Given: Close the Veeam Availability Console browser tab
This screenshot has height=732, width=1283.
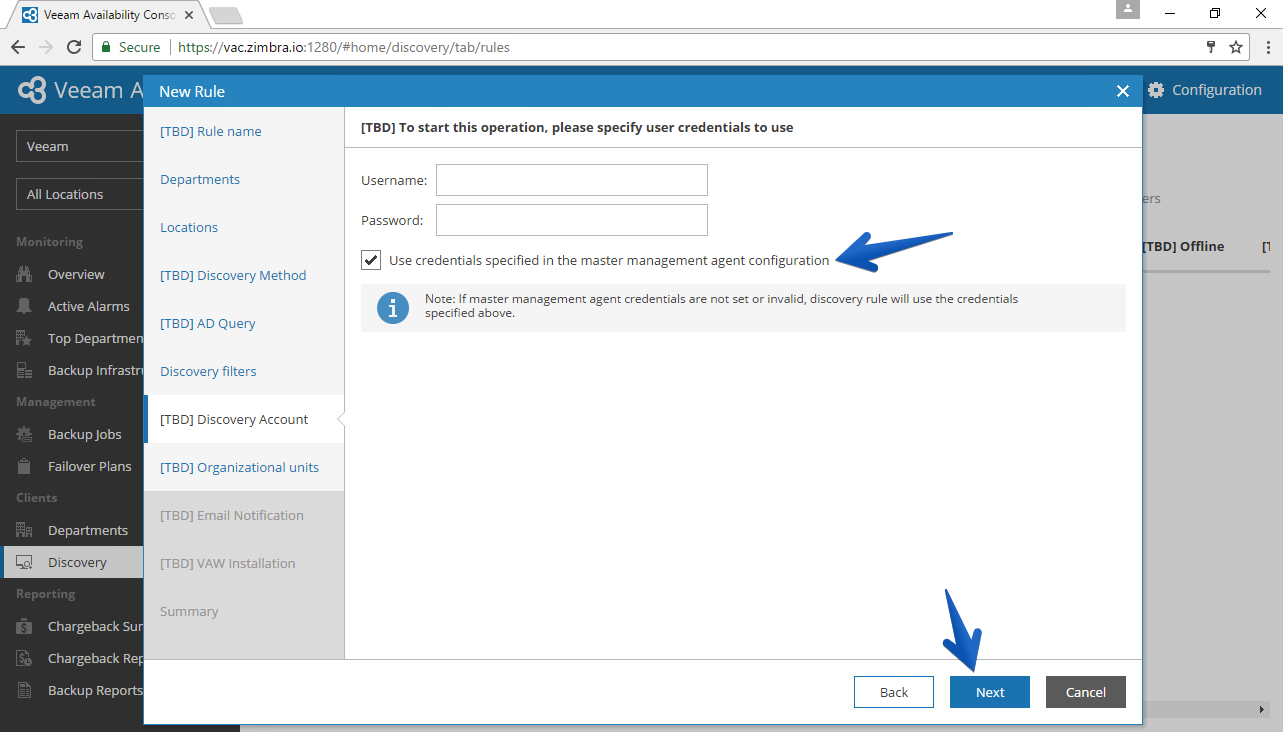Looking at the screenshot, I should tap(189, 16).
